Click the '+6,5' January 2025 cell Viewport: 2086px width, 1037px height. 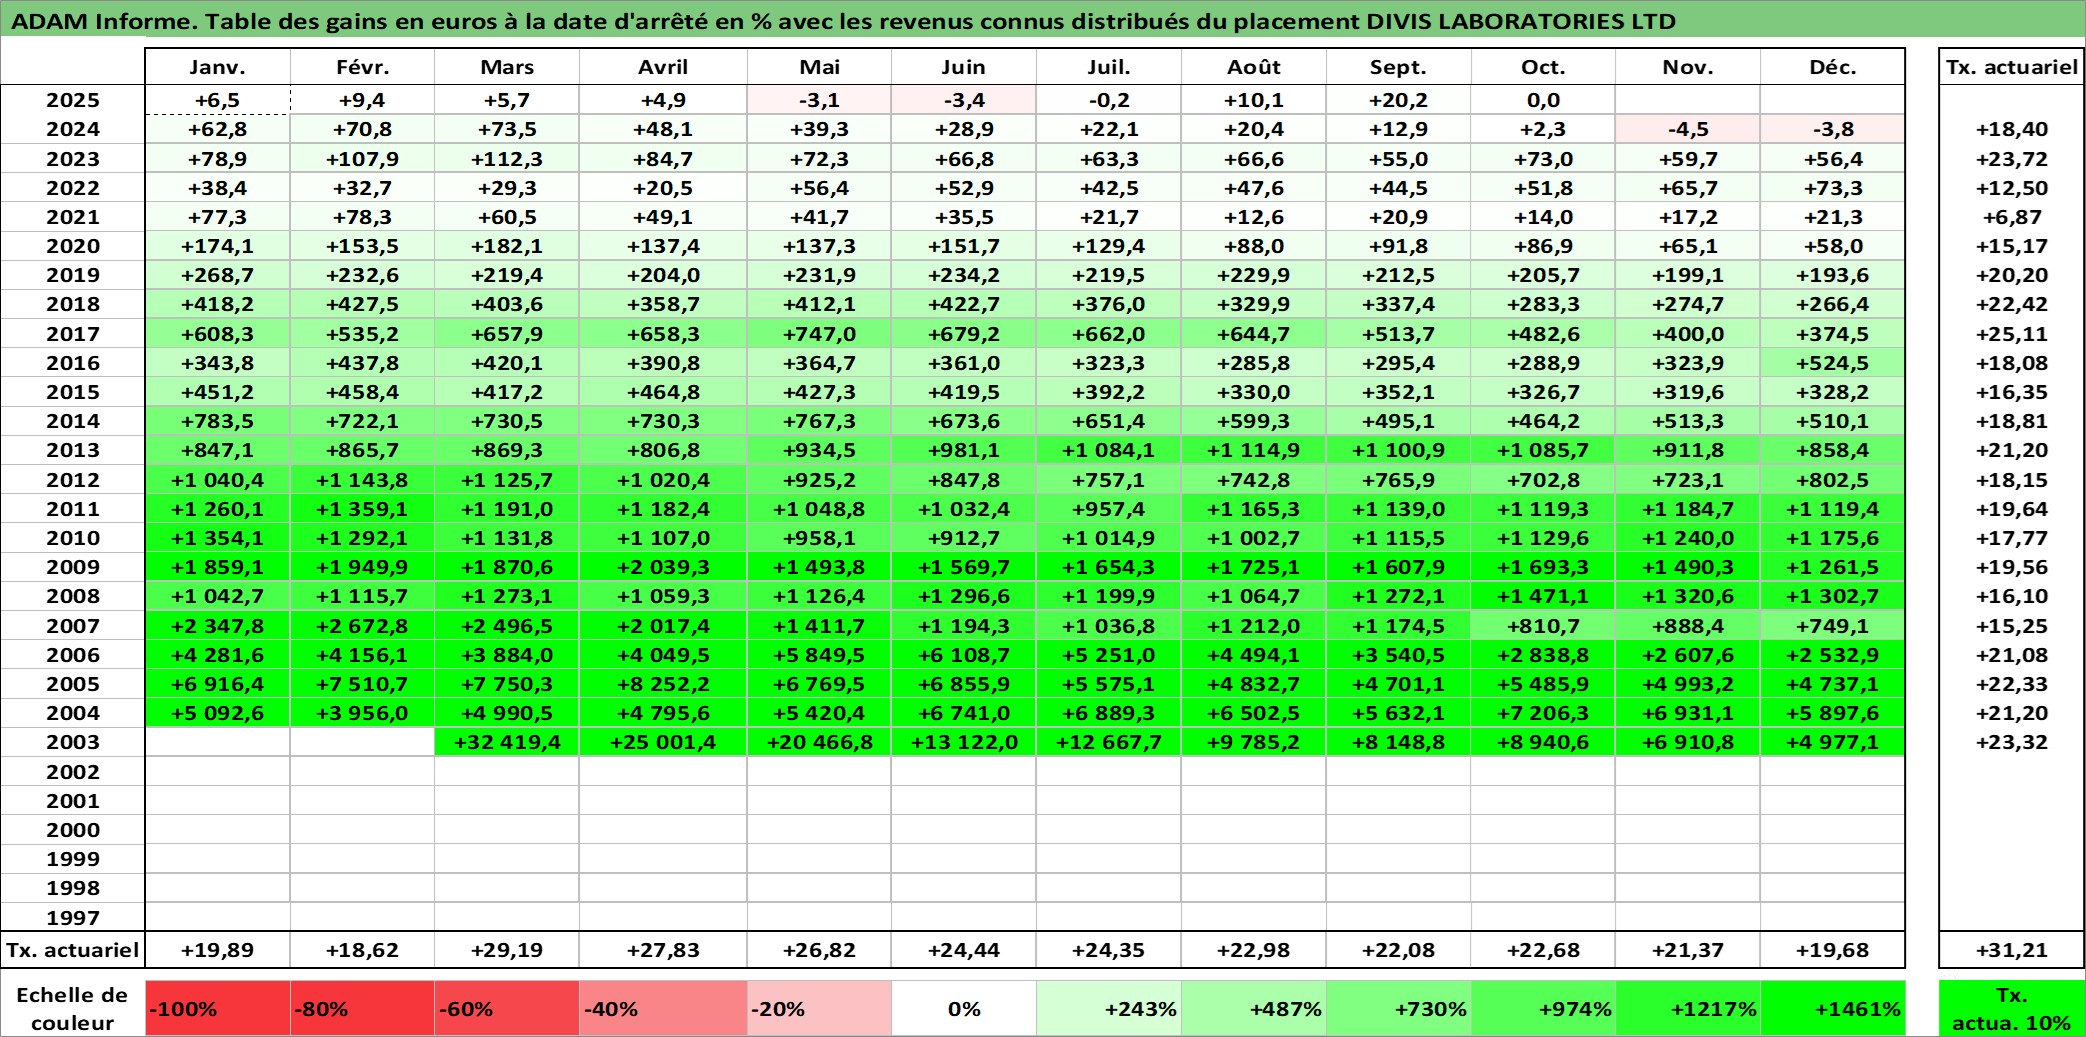pyautogui.click(x=218, y=100)
